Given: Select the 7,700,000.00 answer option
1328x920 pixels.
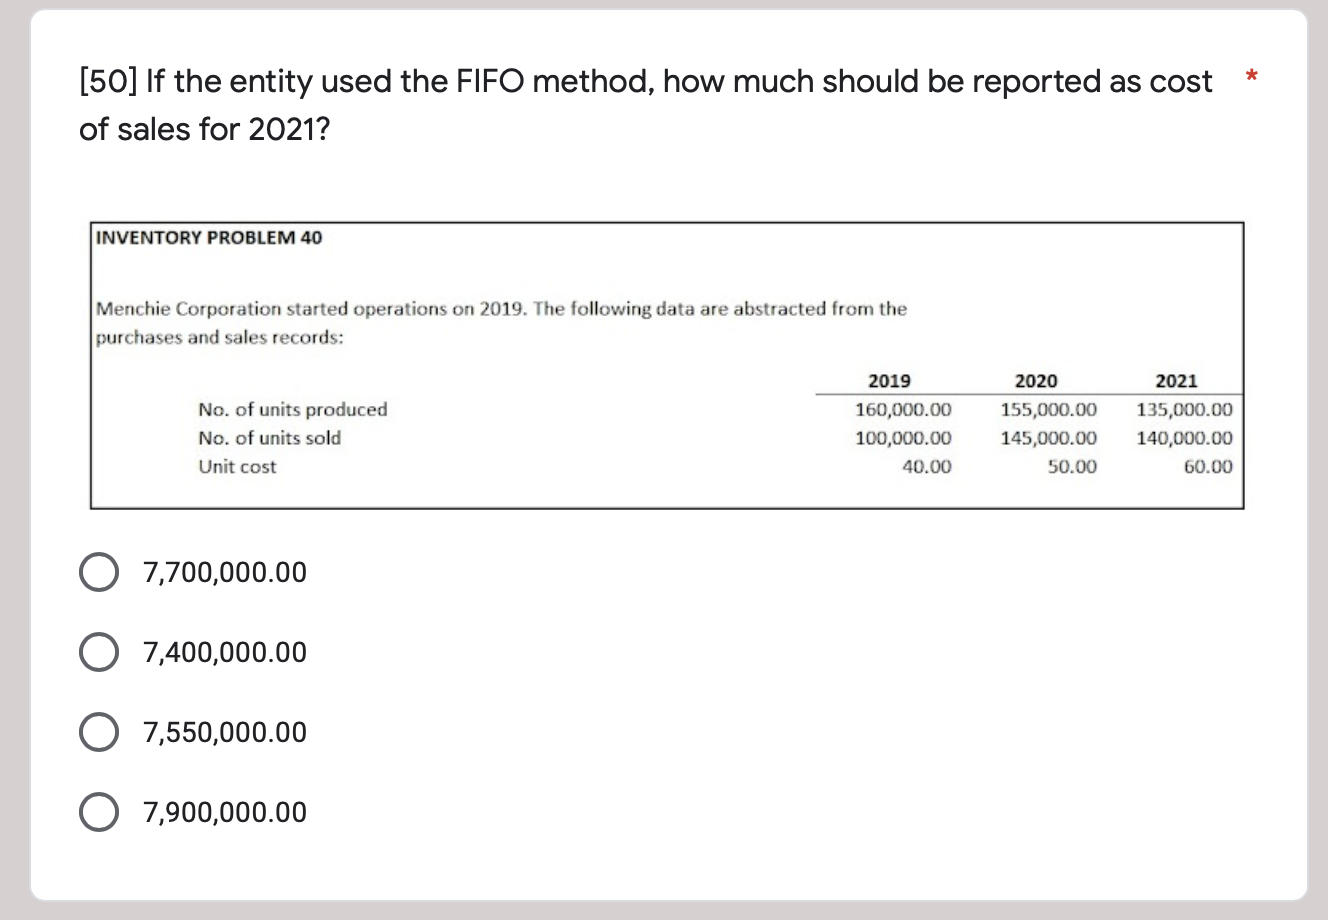Looking at the screenshot, I should click(x=98, y=572).
